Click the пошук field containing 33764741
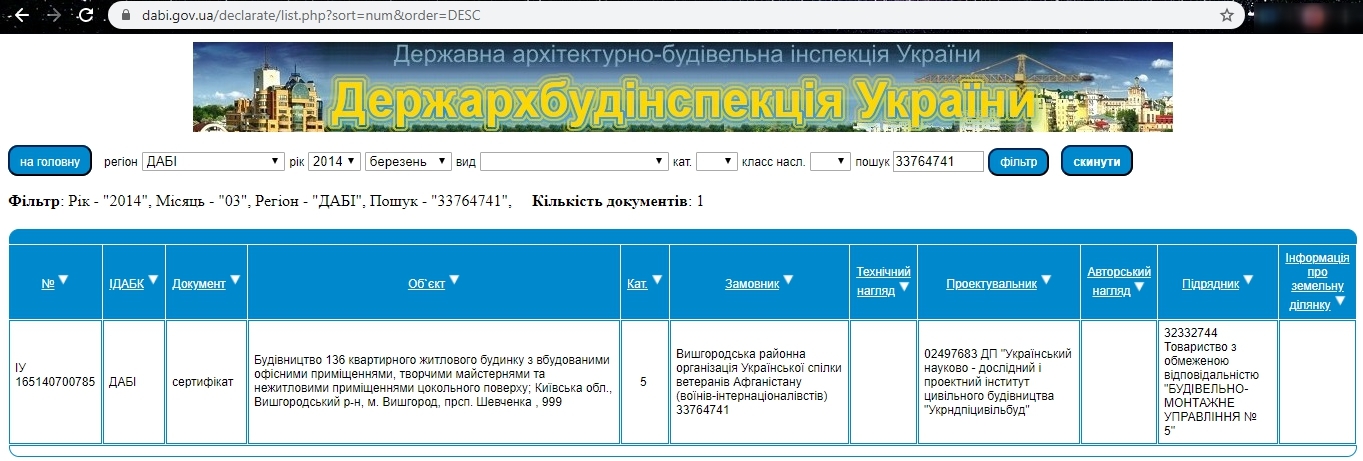 click(938, 161)
